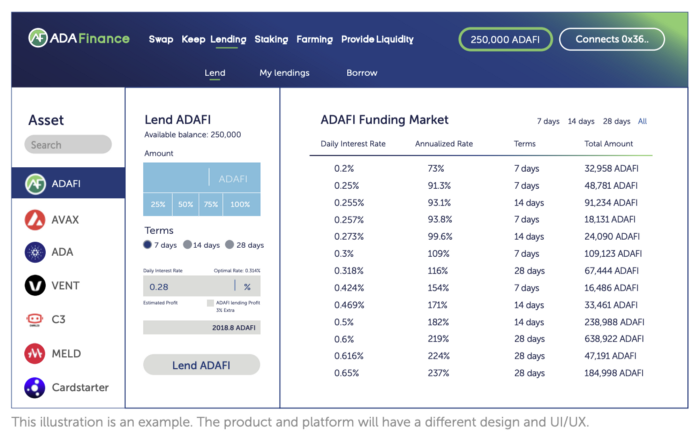Select the ADA asset icon
Screen dimensions: 700x437
[35, 252]
